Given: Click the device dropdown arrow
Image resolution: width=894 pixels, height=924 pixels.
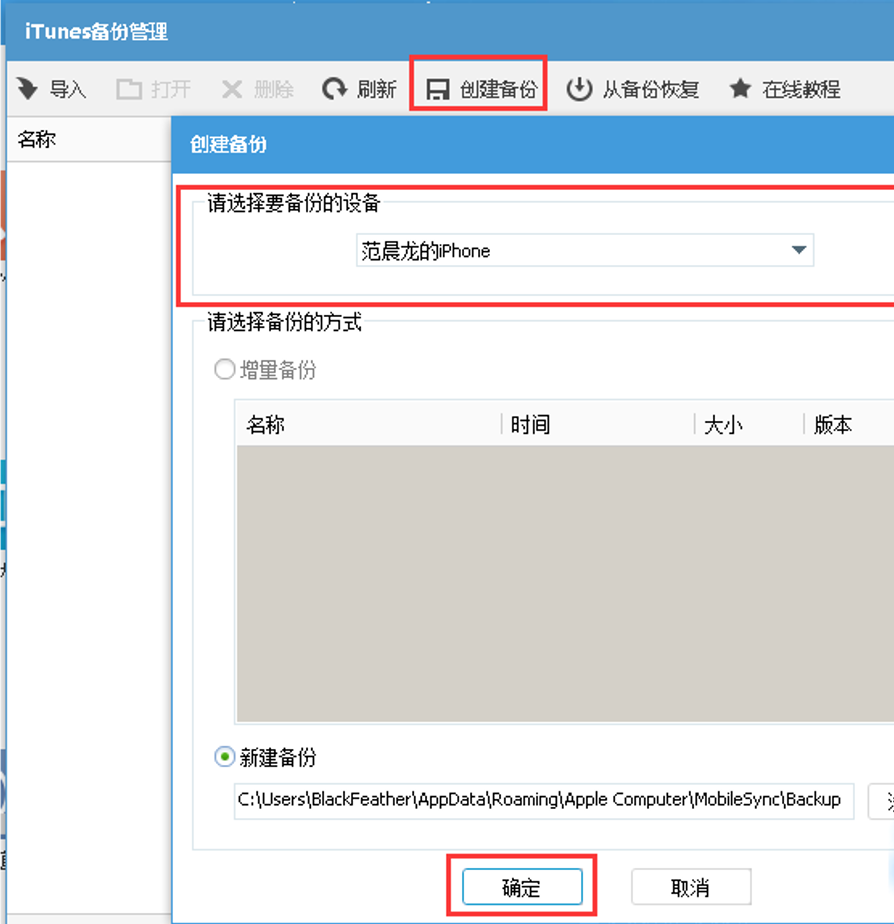Looking at the screenshot, I should [799, 250].
